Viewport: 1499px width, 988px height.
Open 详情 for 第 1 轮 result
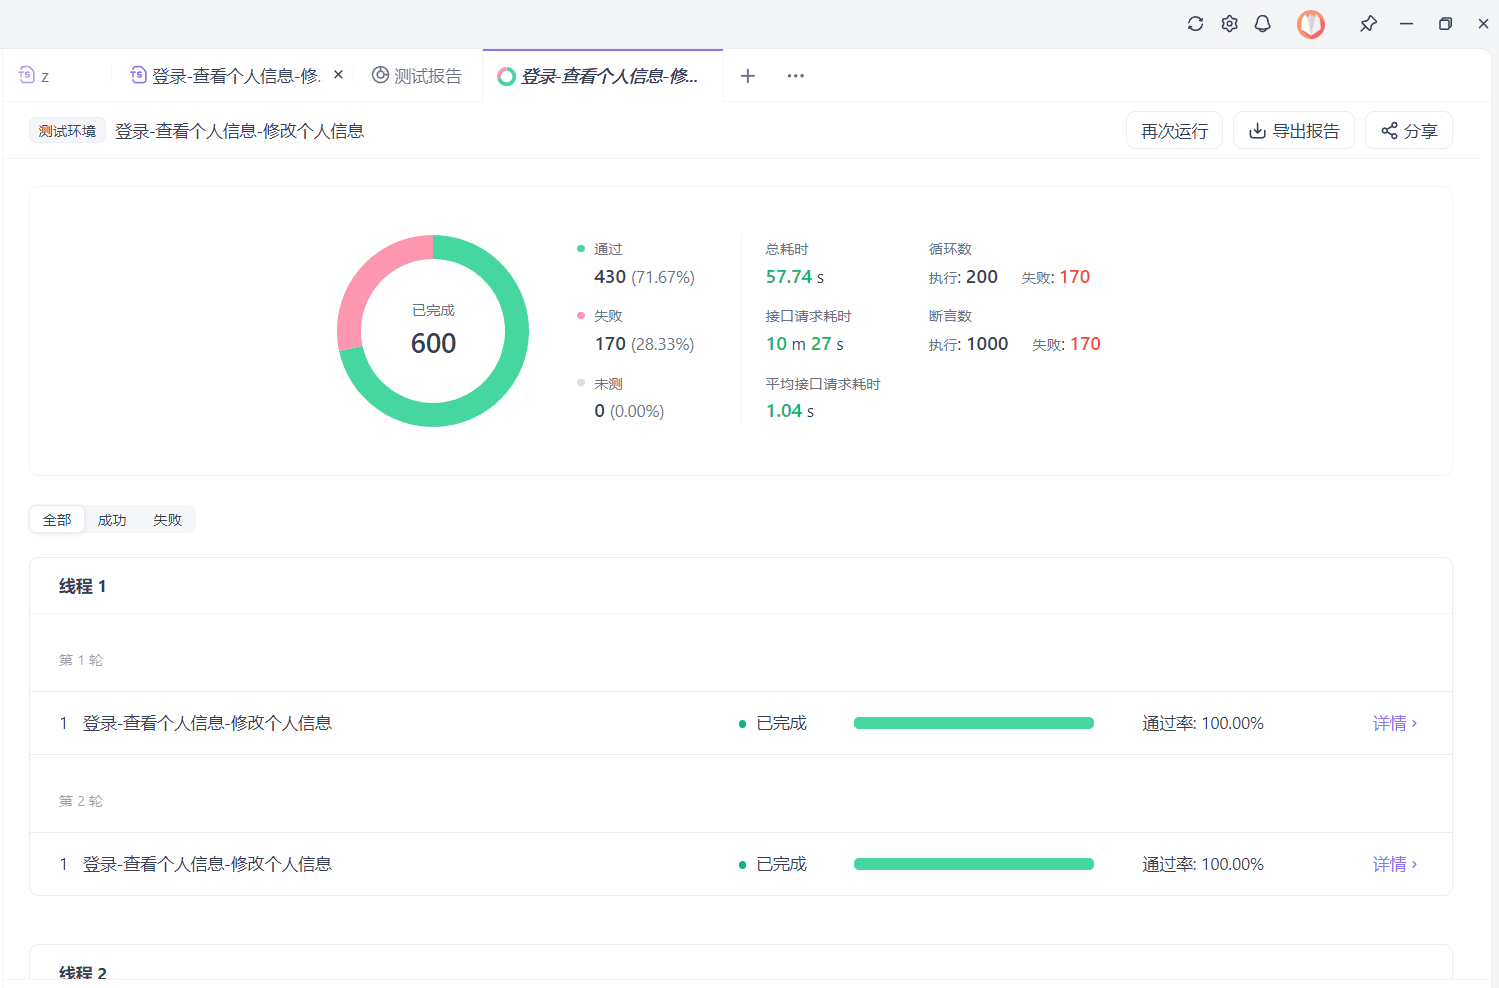click(1395, 723)
